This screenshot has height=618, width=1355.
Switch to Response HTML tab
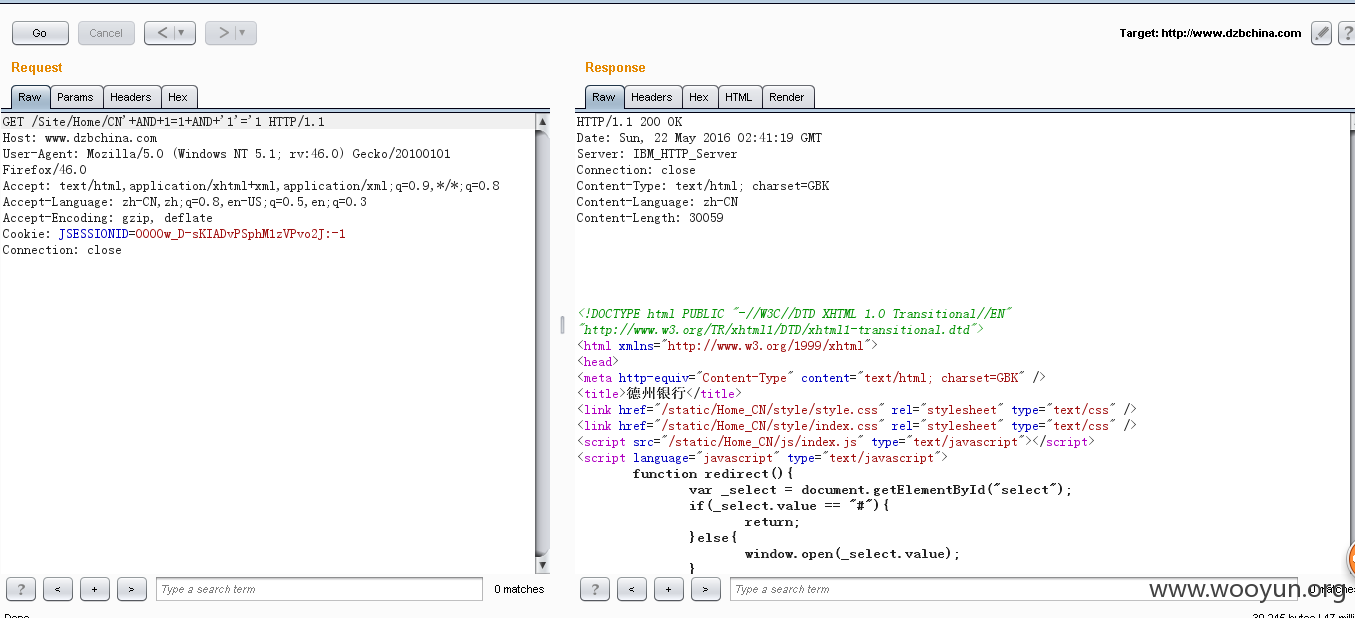(739, 97)
